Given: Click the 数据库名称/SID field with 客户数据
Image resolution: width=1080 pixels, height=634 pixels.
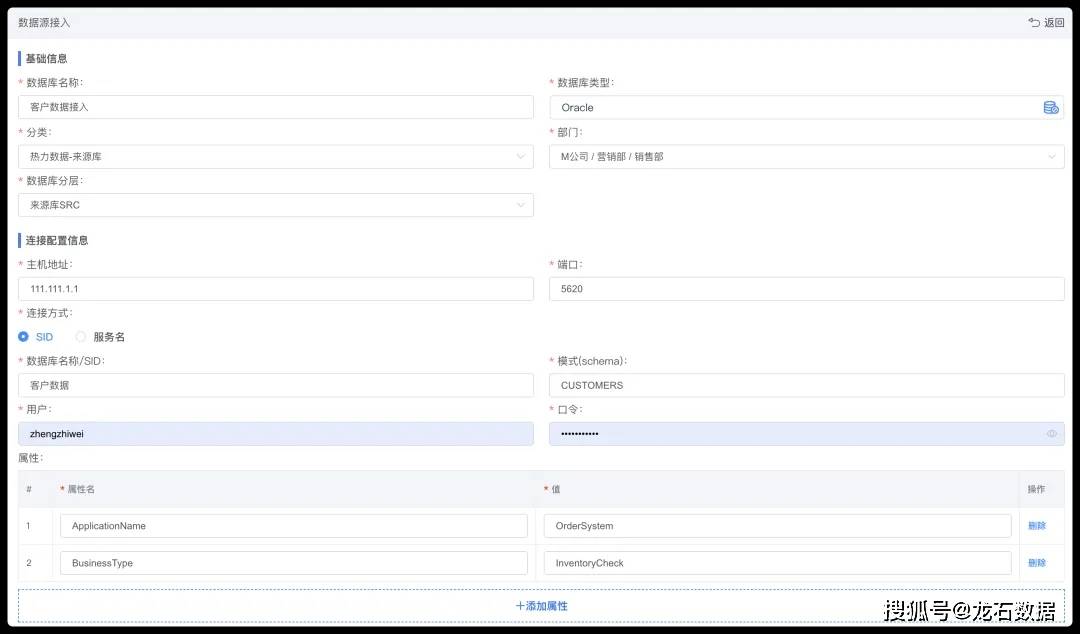Looking at the screenshot, I should point(275,385).
